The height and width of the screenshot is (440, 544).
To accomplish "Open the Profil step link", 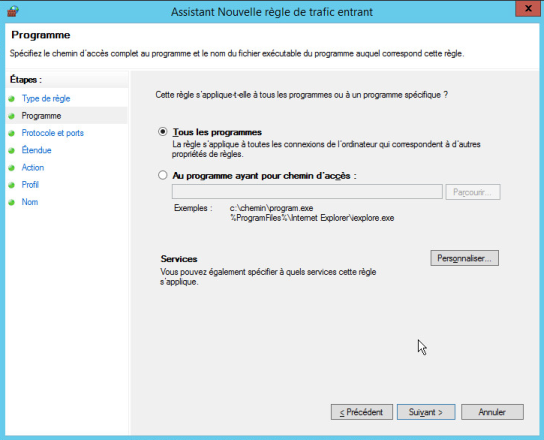I will [30, 185].
